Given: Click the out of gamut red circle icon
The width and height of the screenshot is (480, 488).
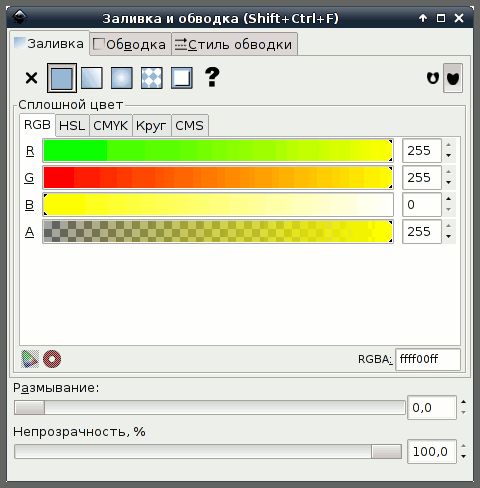Looking at the screenshot, I should 52,359.
